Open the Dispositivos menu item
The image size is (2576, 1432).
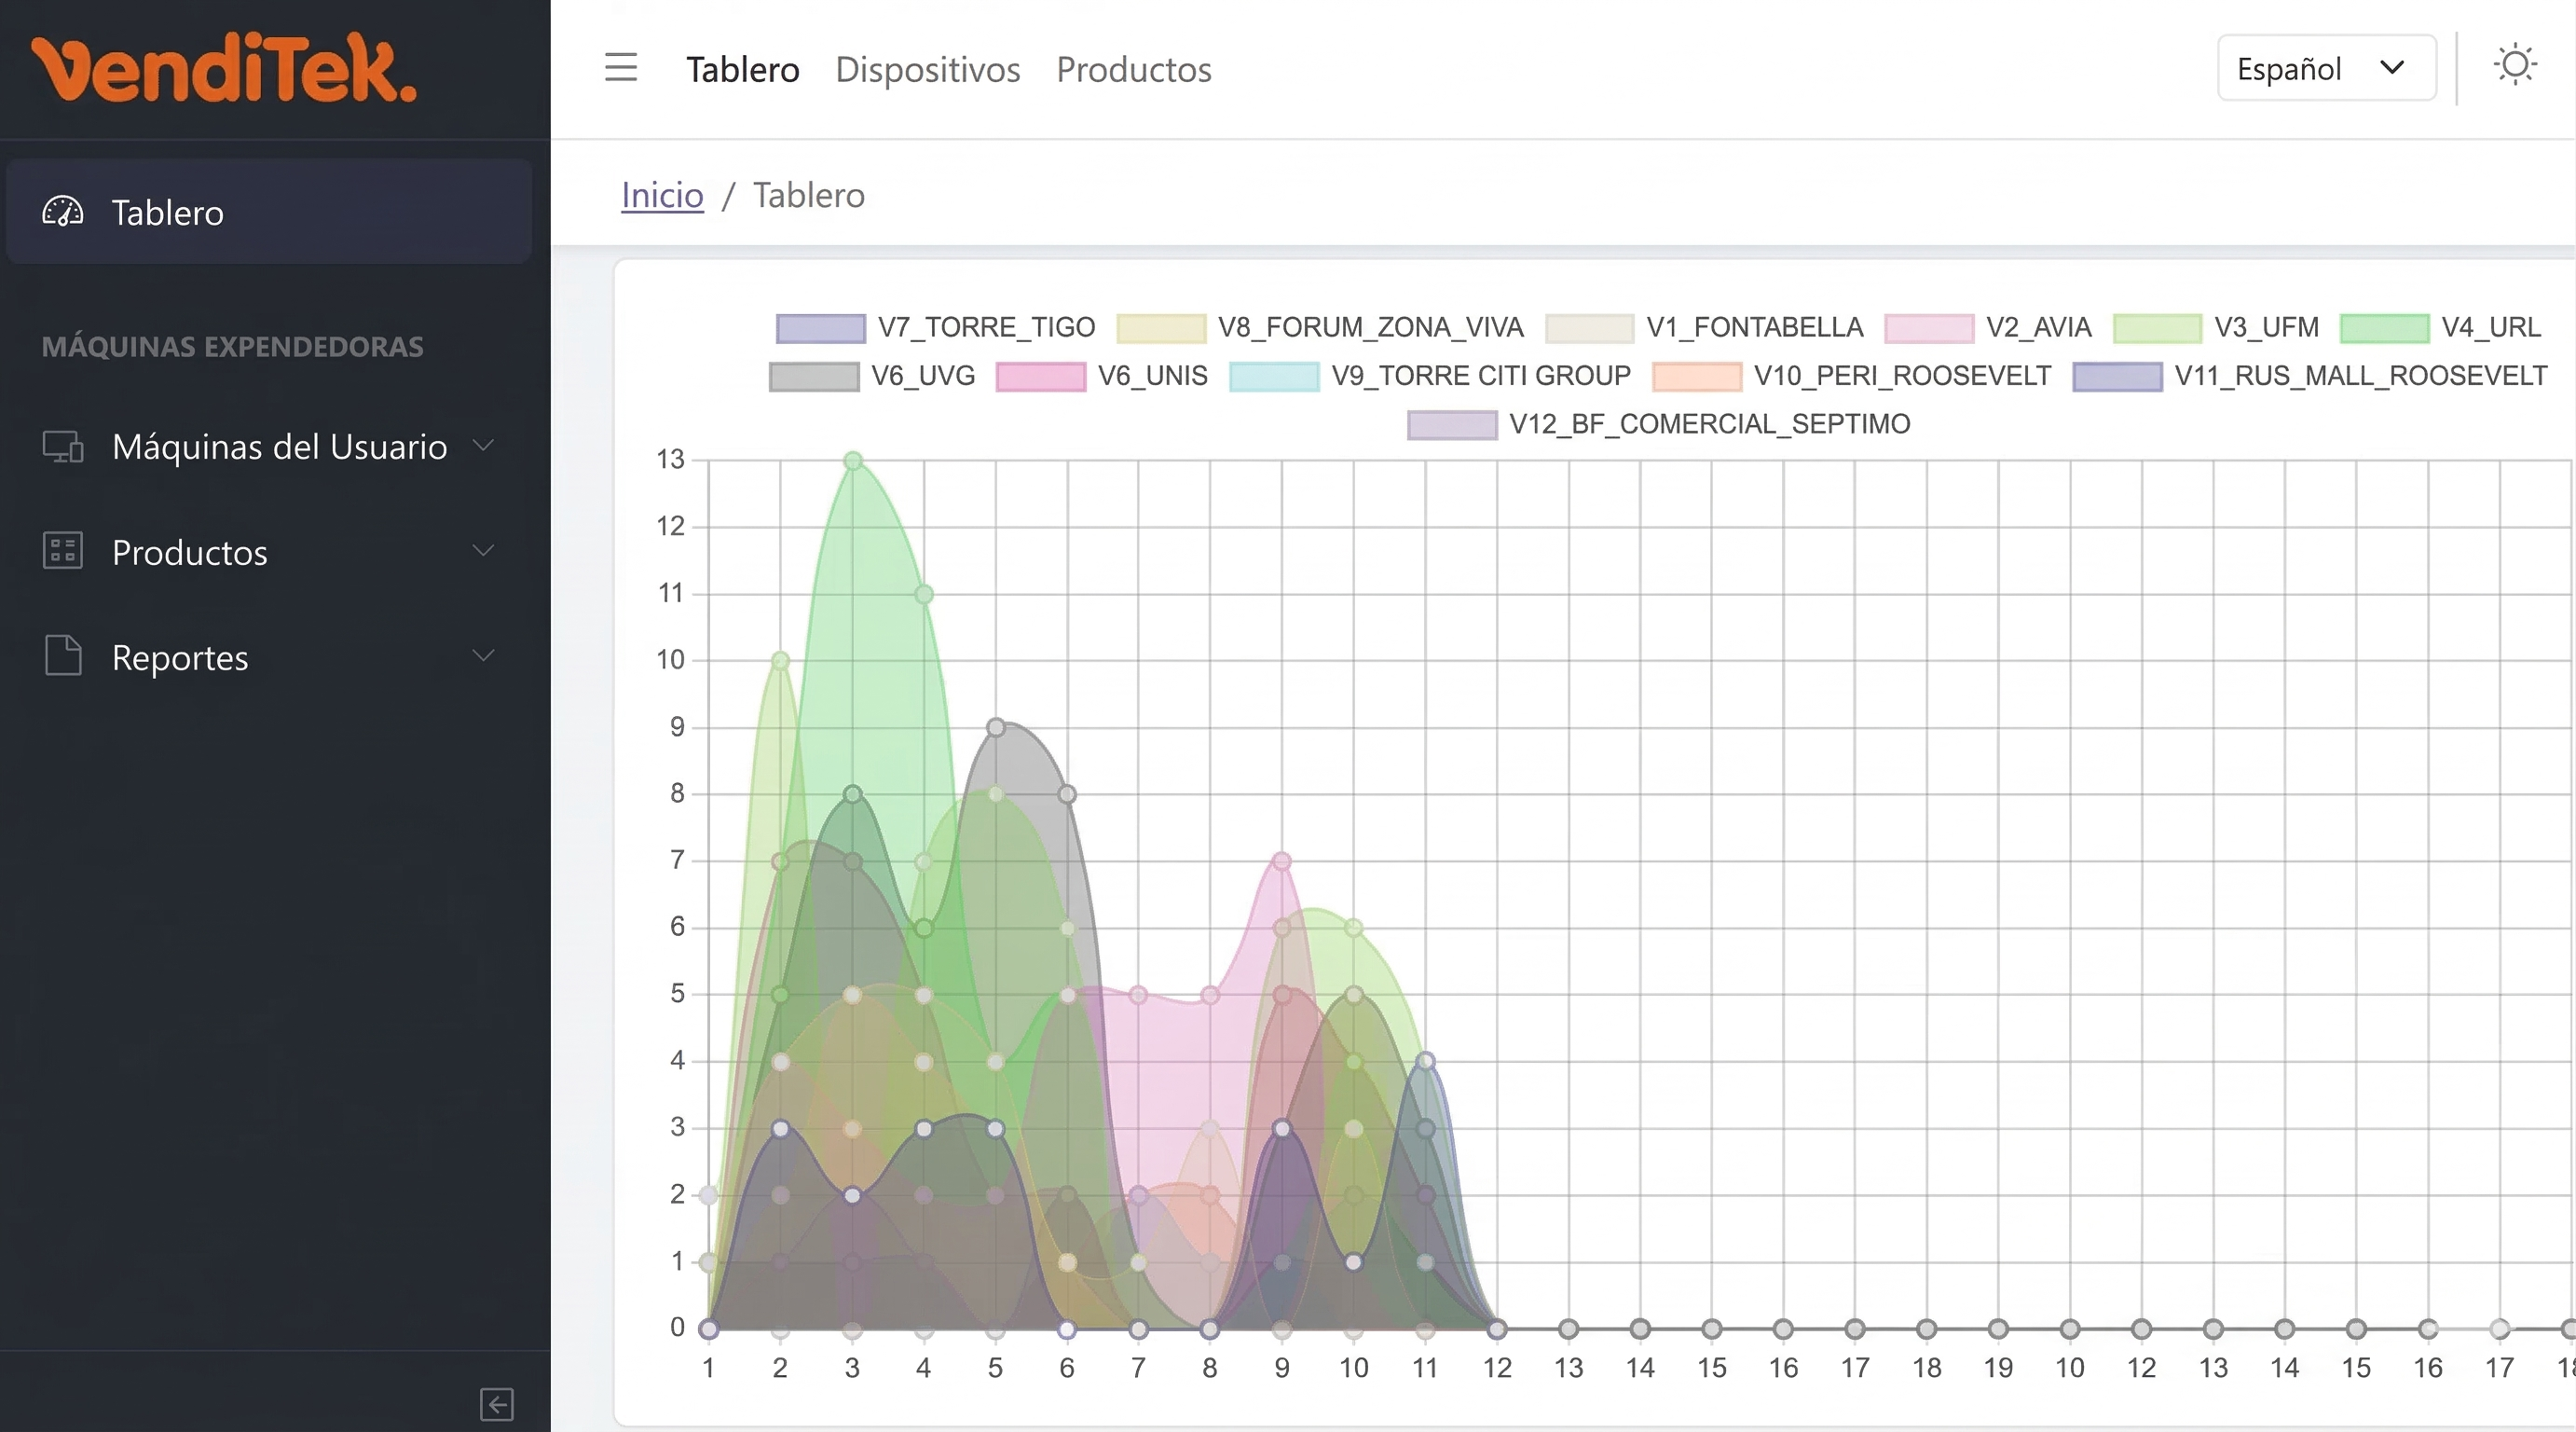[x=927, y=69]
